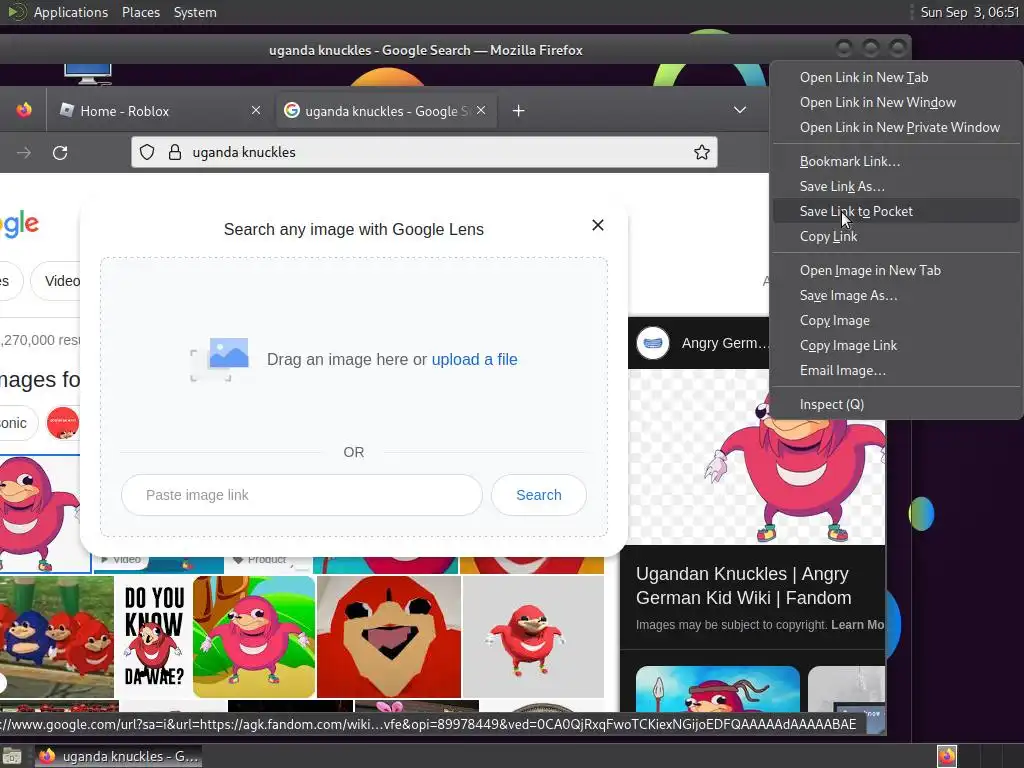Click the uganda knuckles taskbar window button

click(x=119, y=756)
